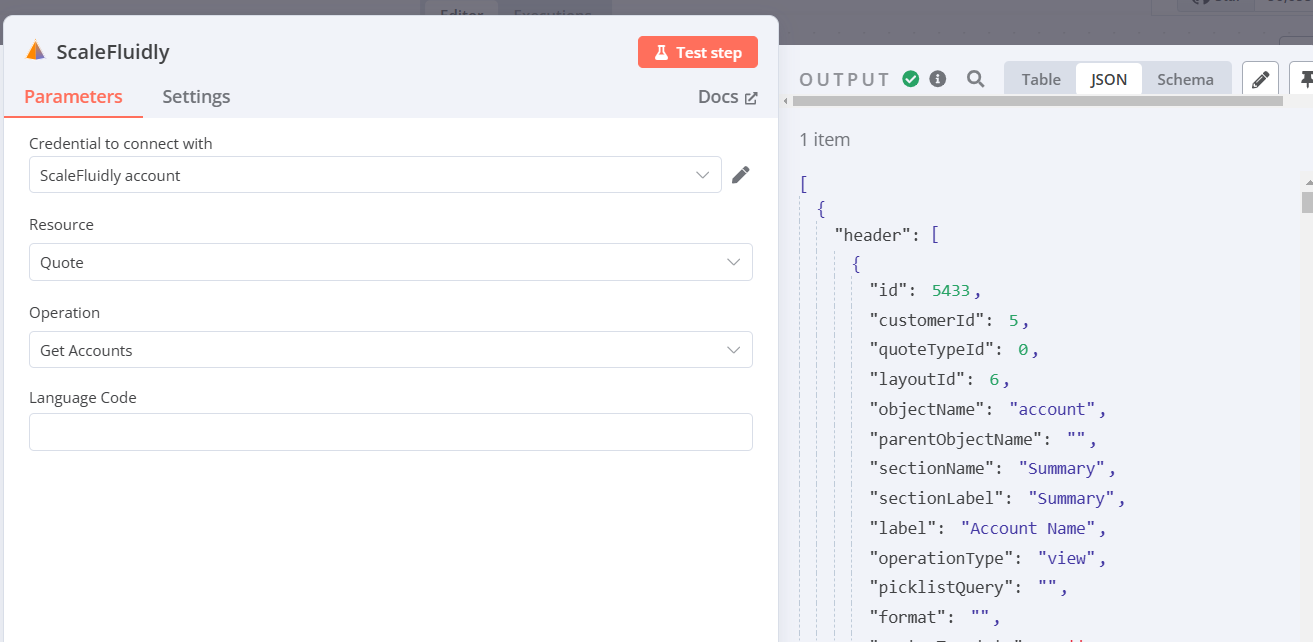Click the operationType value "view"
Screen dimensions: 1313x642
point(1067,557)
